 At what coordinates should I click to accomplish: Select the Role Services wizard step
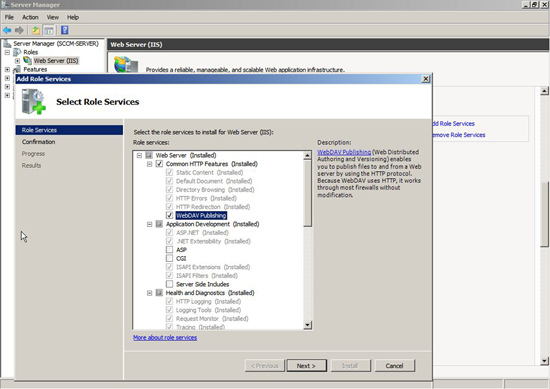coord(69,130)
